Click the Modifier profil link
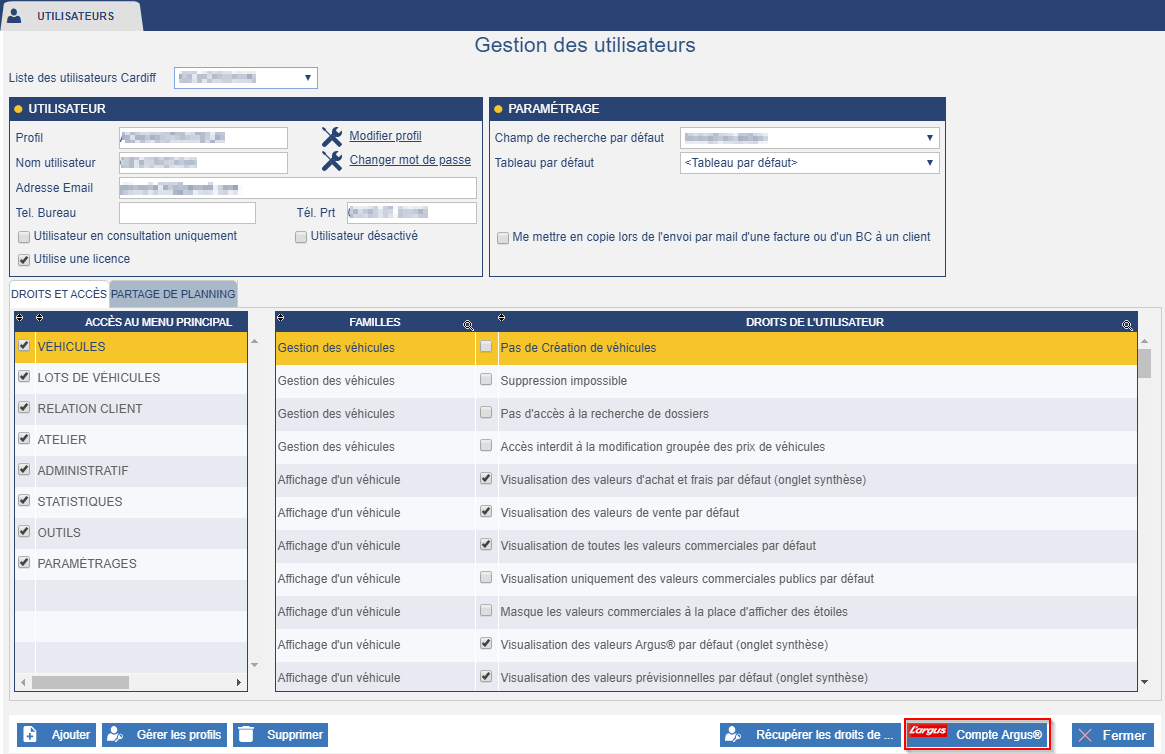1165x754 pixels. click(x=386, y=136)
